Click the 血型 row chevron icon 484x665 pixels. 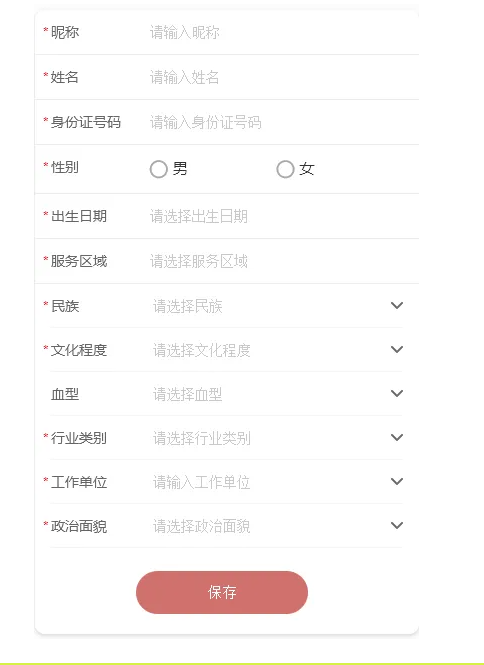pos(397,394)
